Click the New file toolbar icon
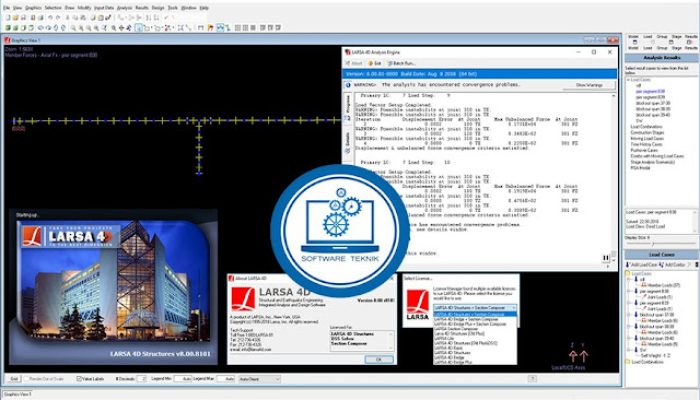This screenshot has height=400, width=700. coord(8,17)
